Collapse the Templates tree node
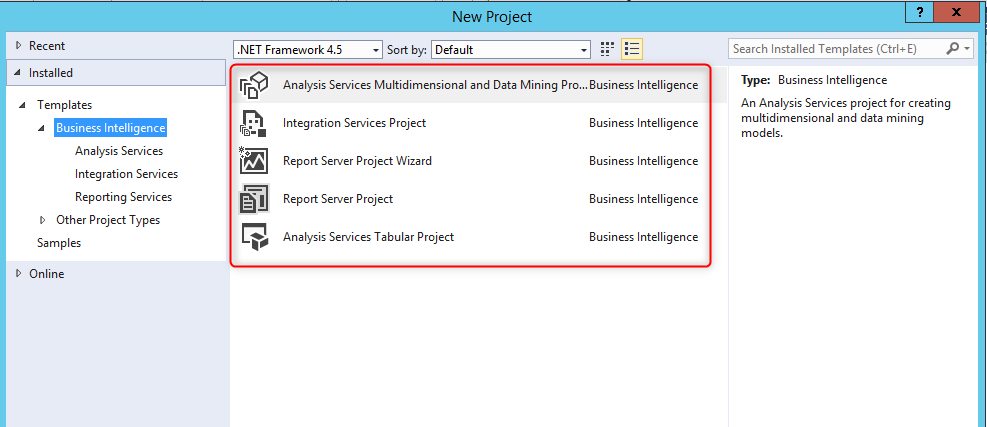Viewport: 987px width, 427px height. point(23,105)
